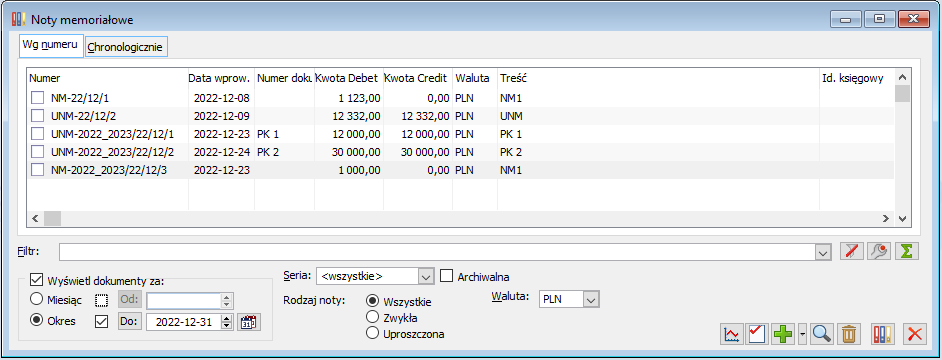Click the Do date field 2022-12-31

(x=184, y=322)
